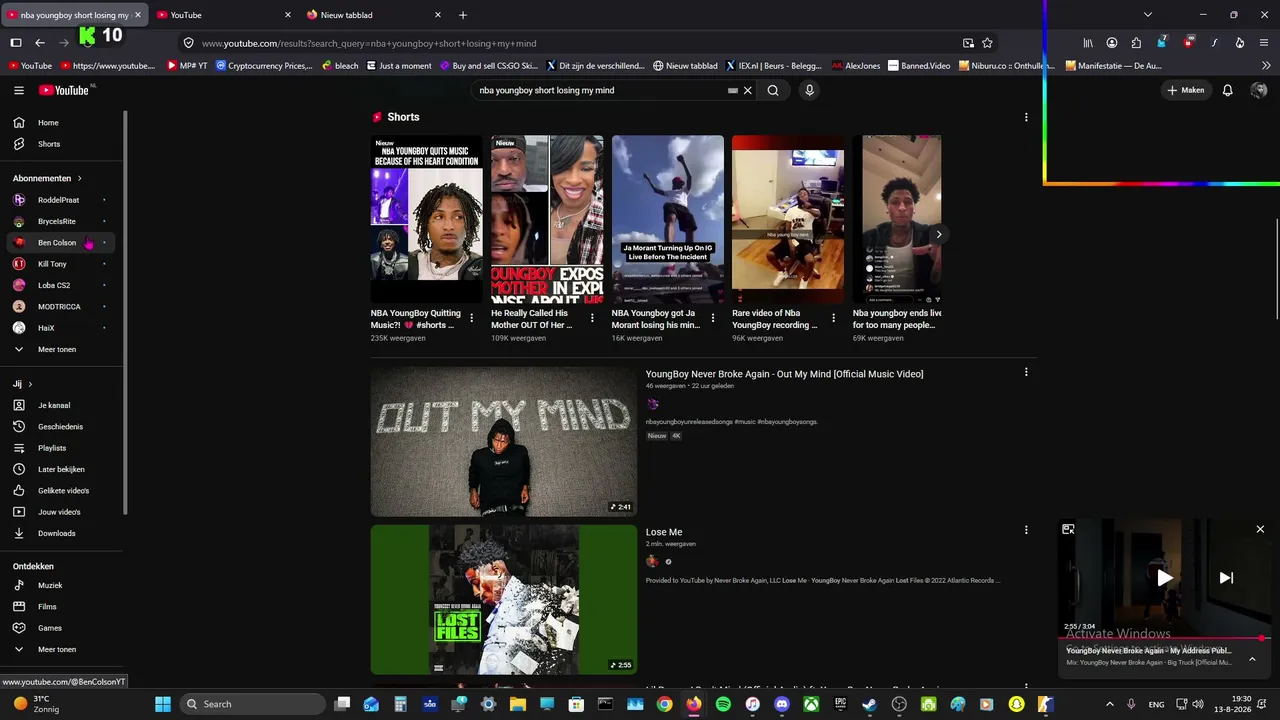Click the YouTube logo in the header

coord(66,90)
